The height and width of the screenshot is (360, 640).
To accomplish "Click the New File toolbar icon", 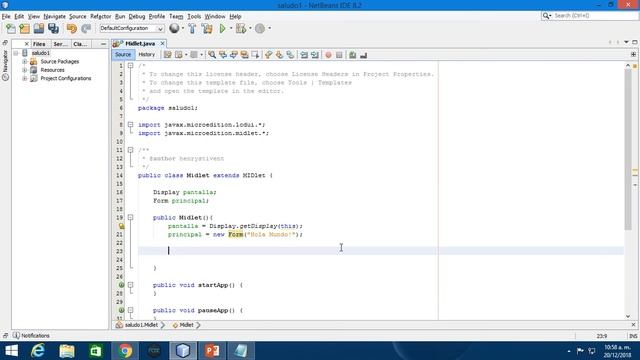I will (x=11, y=29).
